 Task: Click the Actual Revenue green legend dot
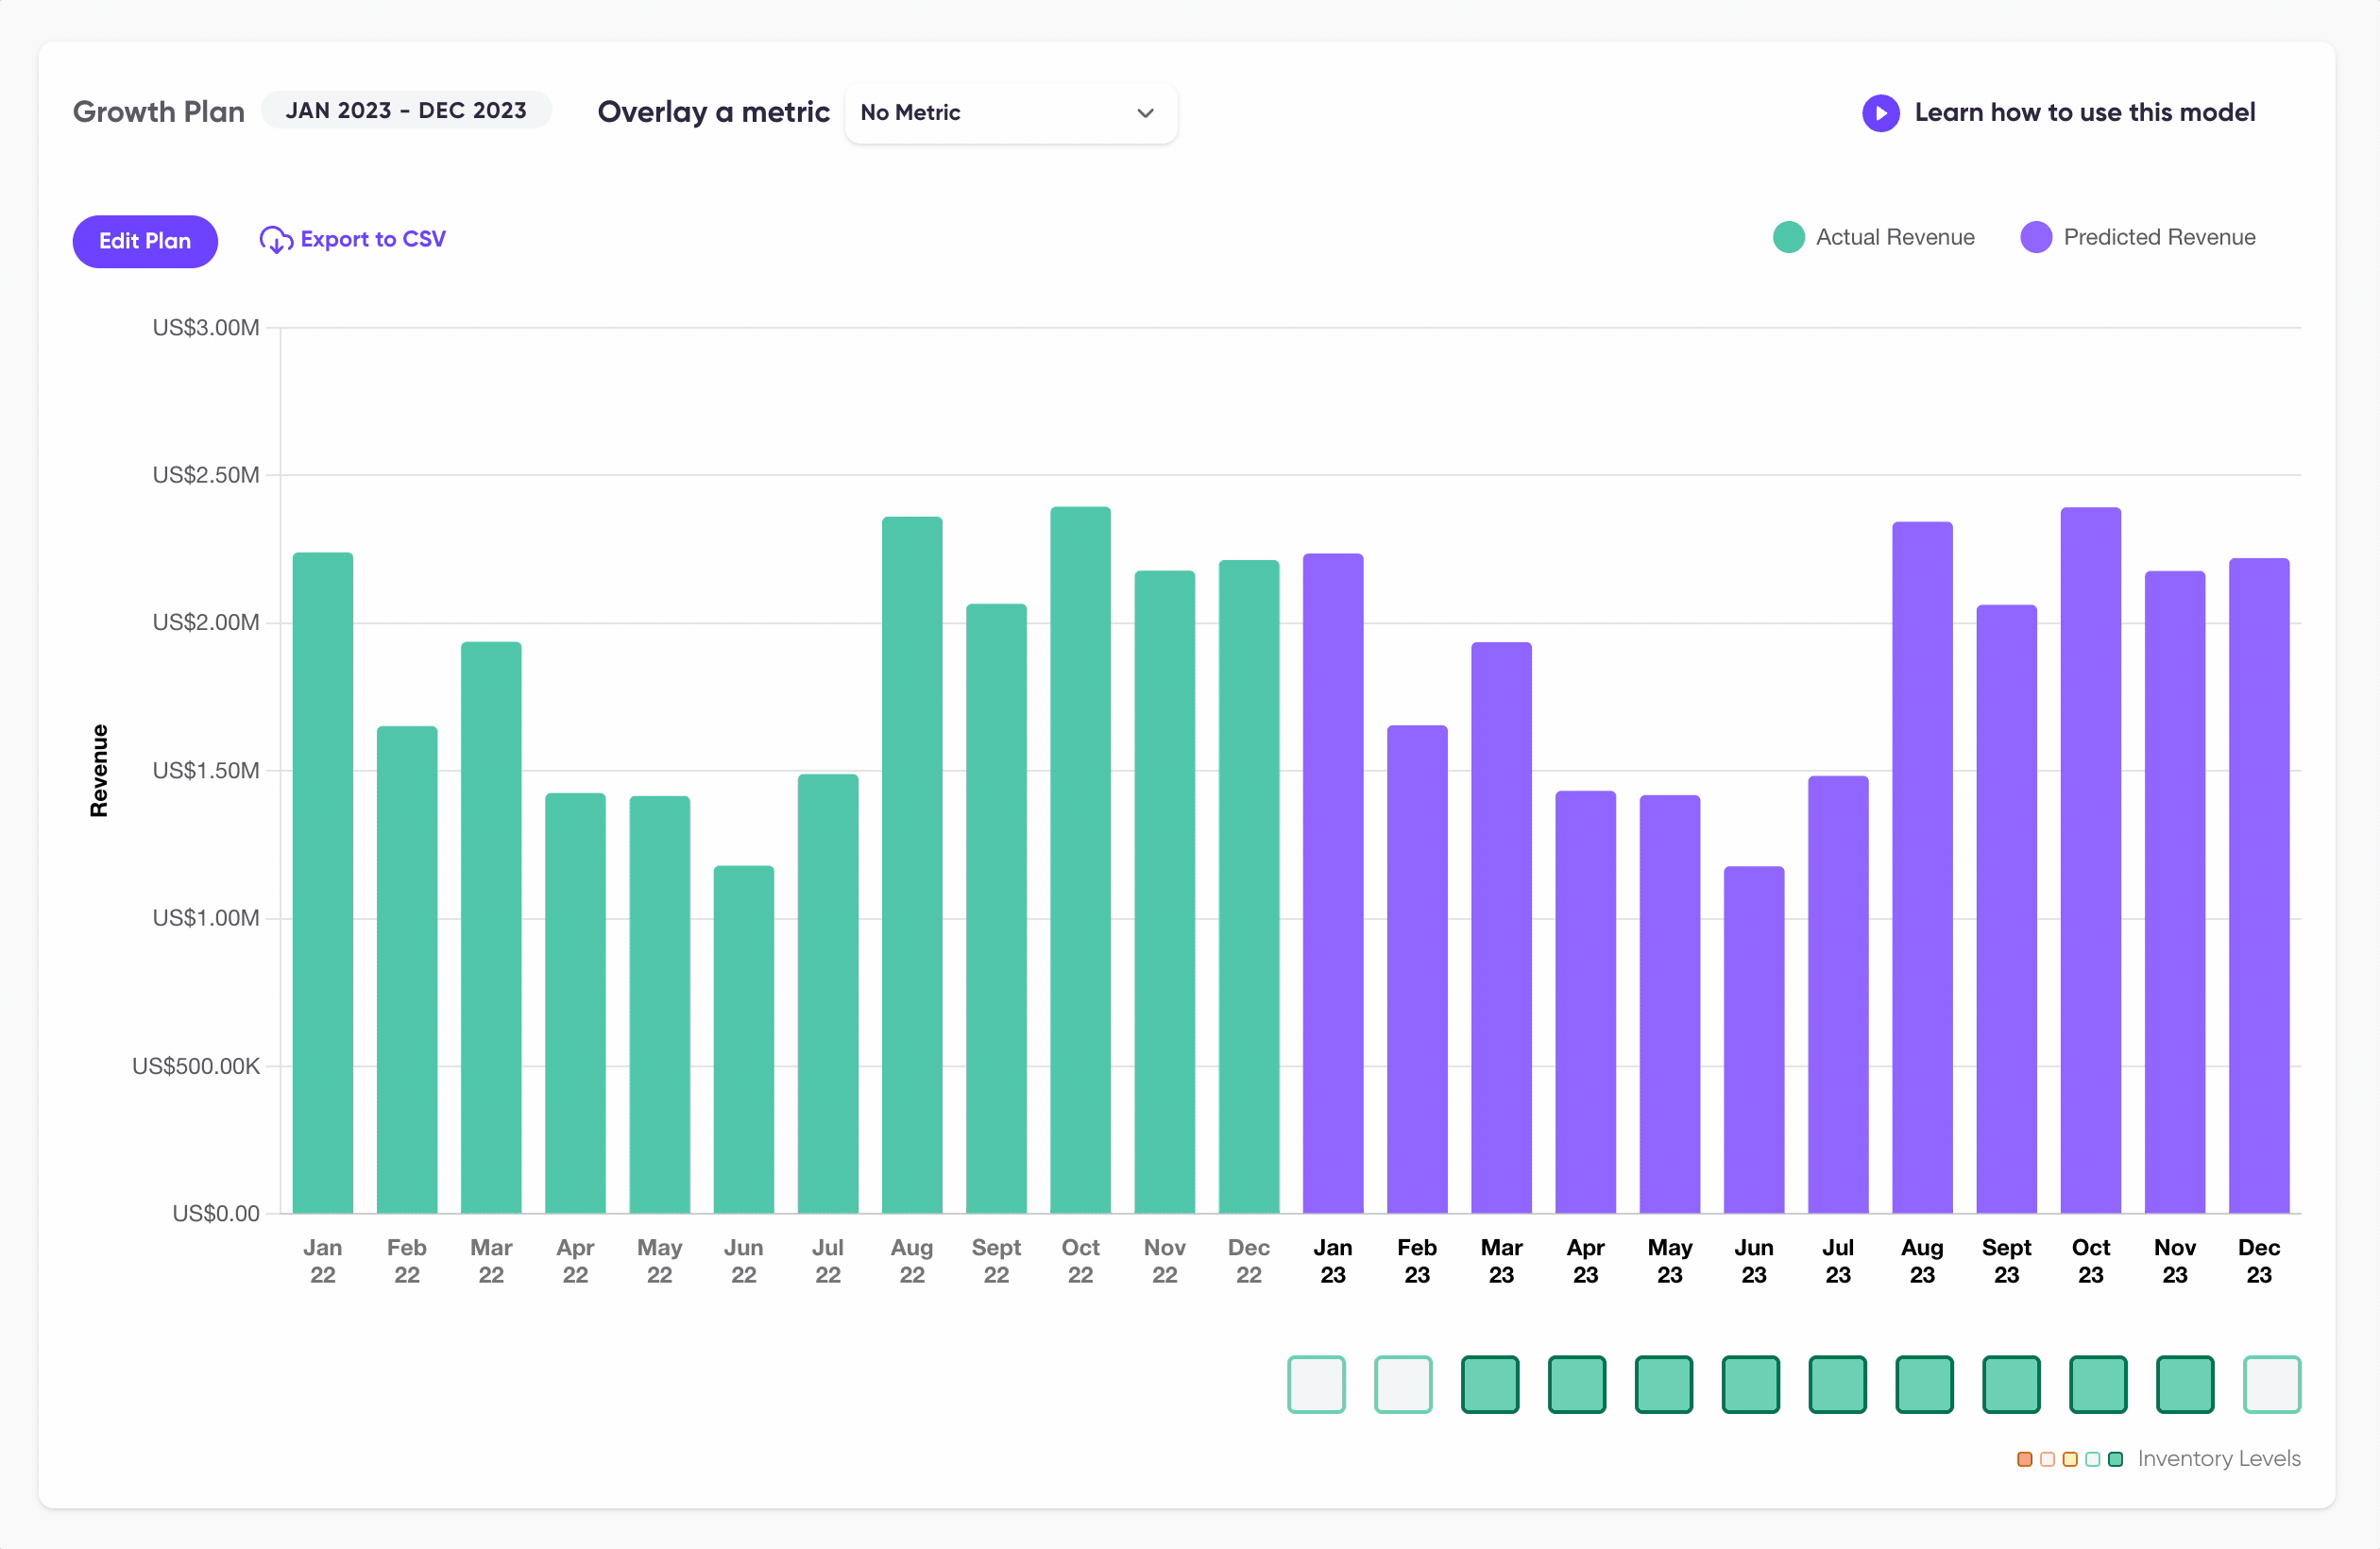coord(1788,238)
